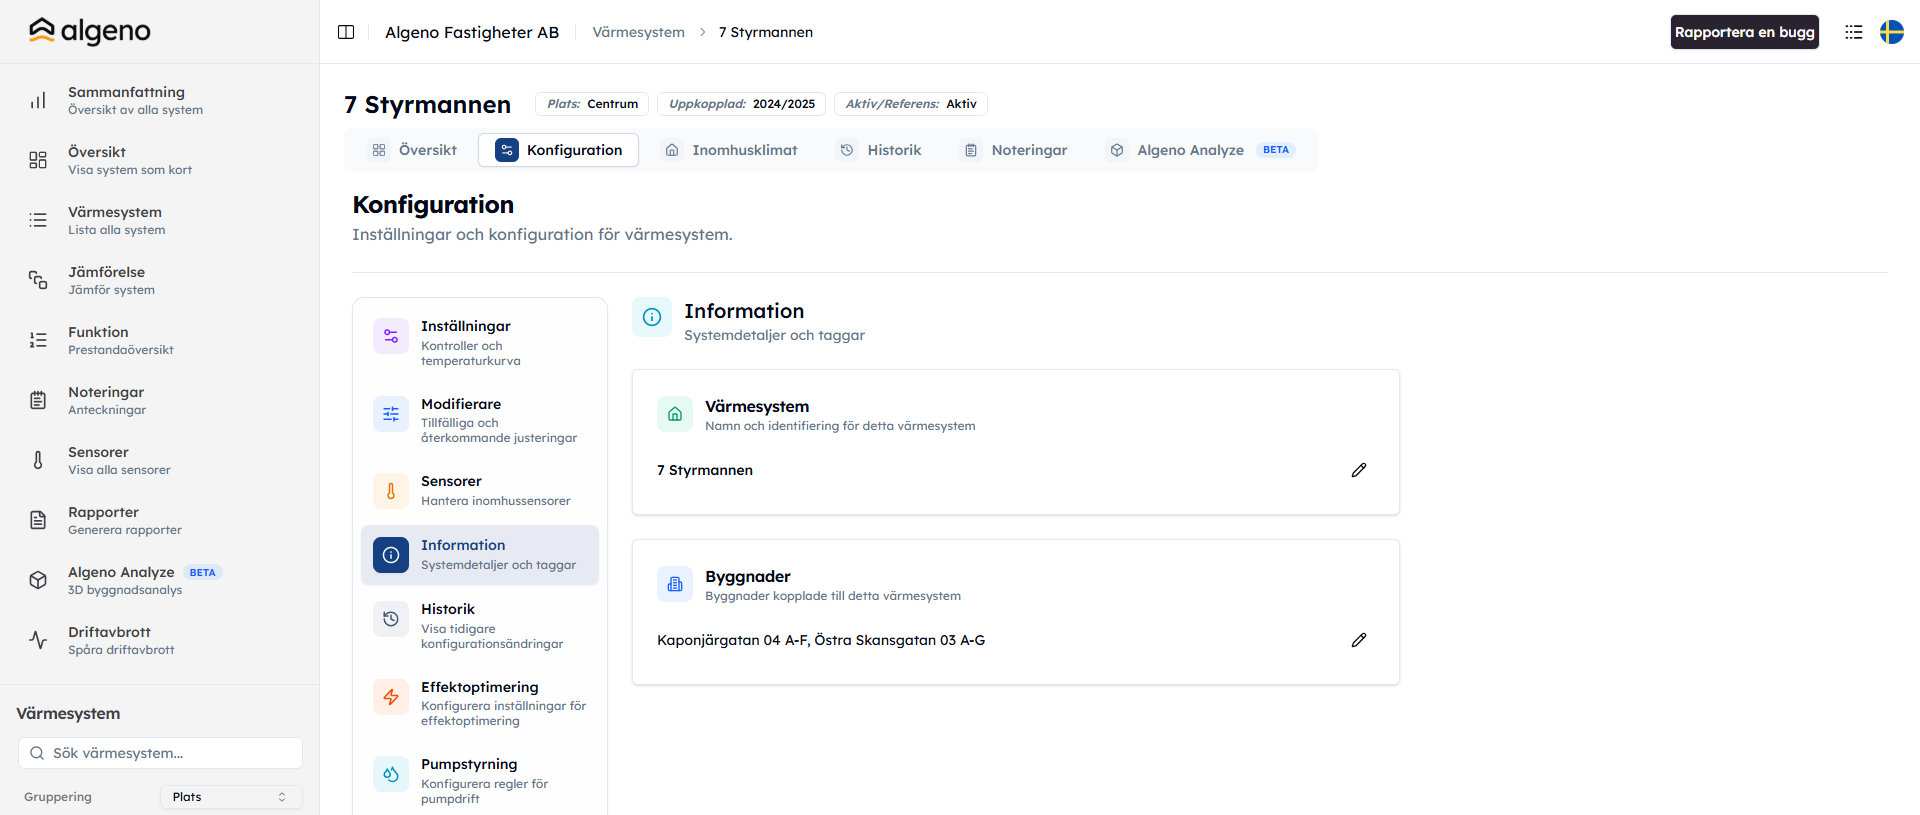Viewport: 1920px width, 815px height.
Task: Toggle the sidebar panel icon
Action: (346, 32)
